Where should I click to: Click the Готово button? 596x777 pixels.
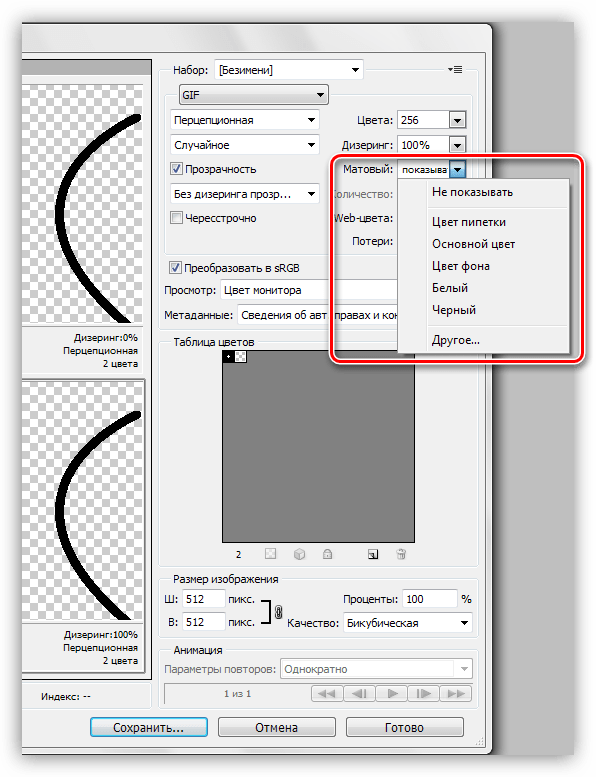(x=404, y=727)
